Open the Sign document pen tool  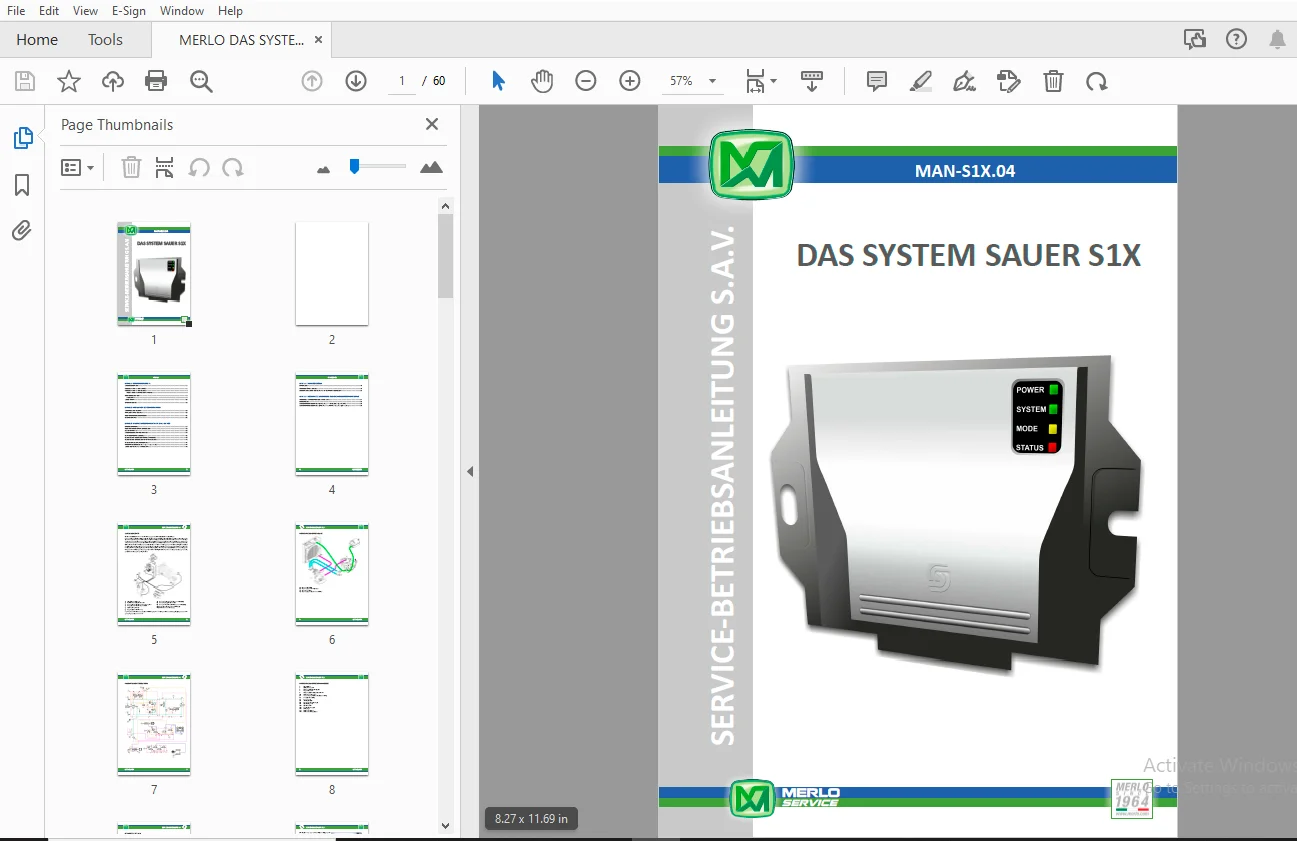965,82
